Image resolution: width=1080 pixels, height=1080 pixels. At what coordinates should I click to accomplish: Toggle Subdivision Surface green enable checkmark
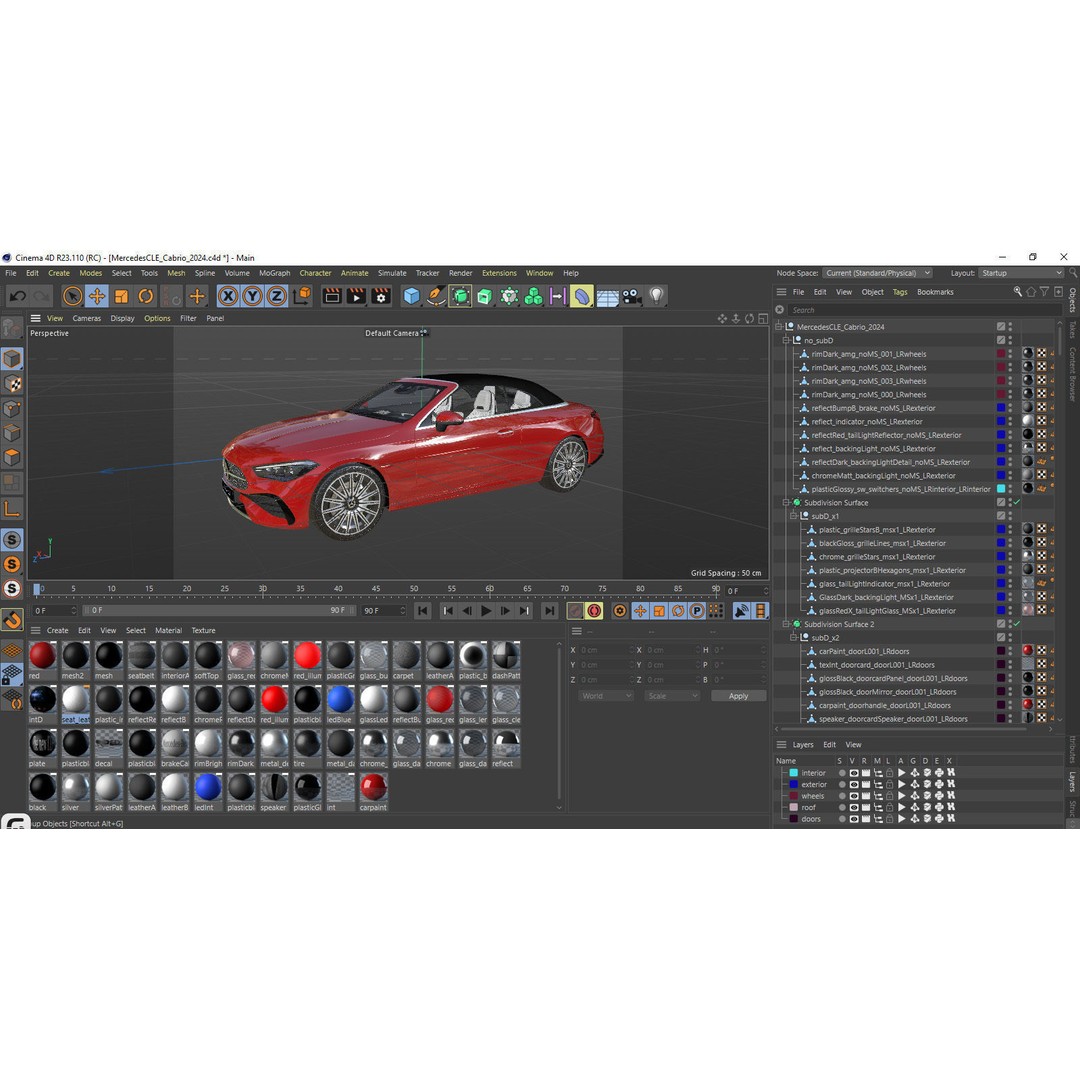(x=1017, y=503)
